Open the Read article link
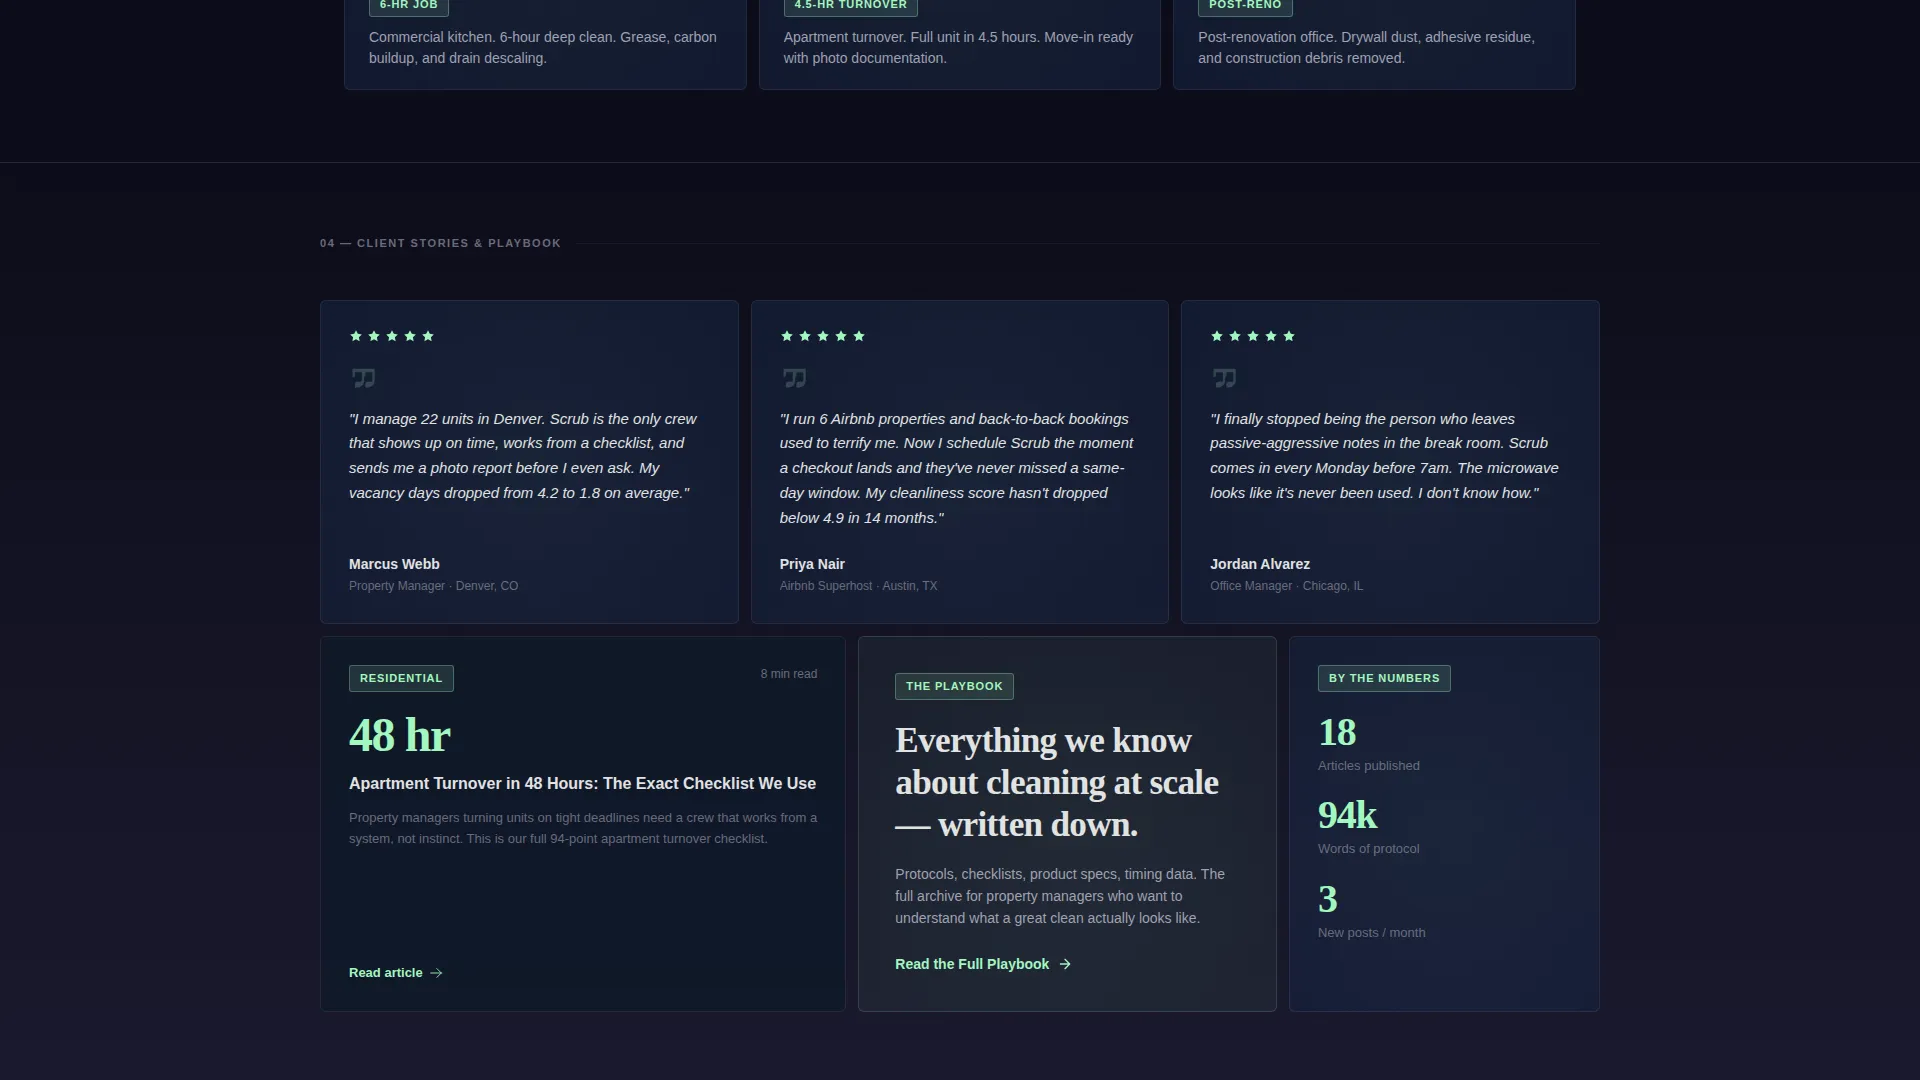Viewport: 1920px width, 1080px height. click(x=396, y=973)
